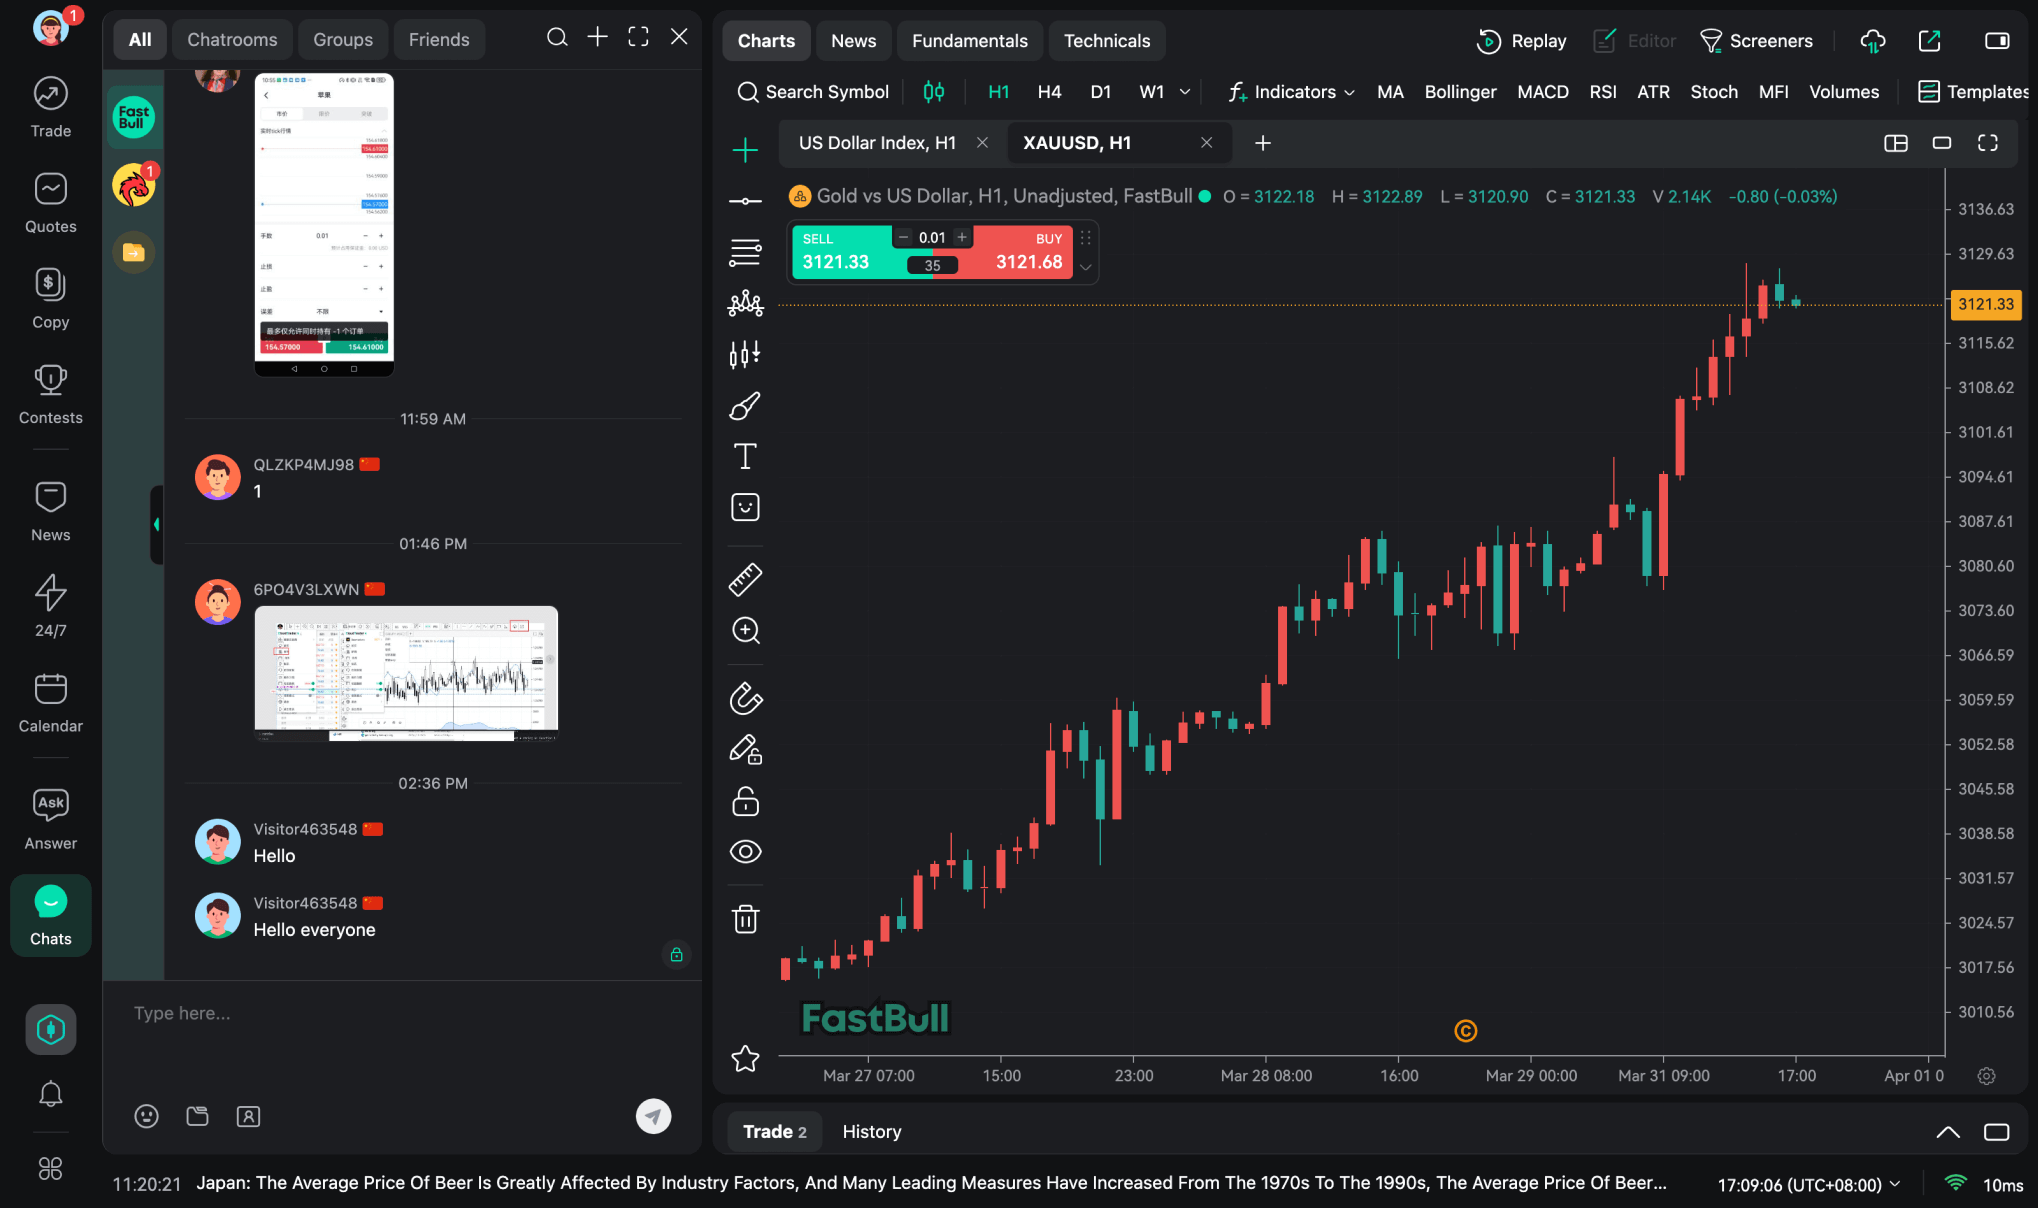Switch to the Fundamentals tab

click(969, 41)
